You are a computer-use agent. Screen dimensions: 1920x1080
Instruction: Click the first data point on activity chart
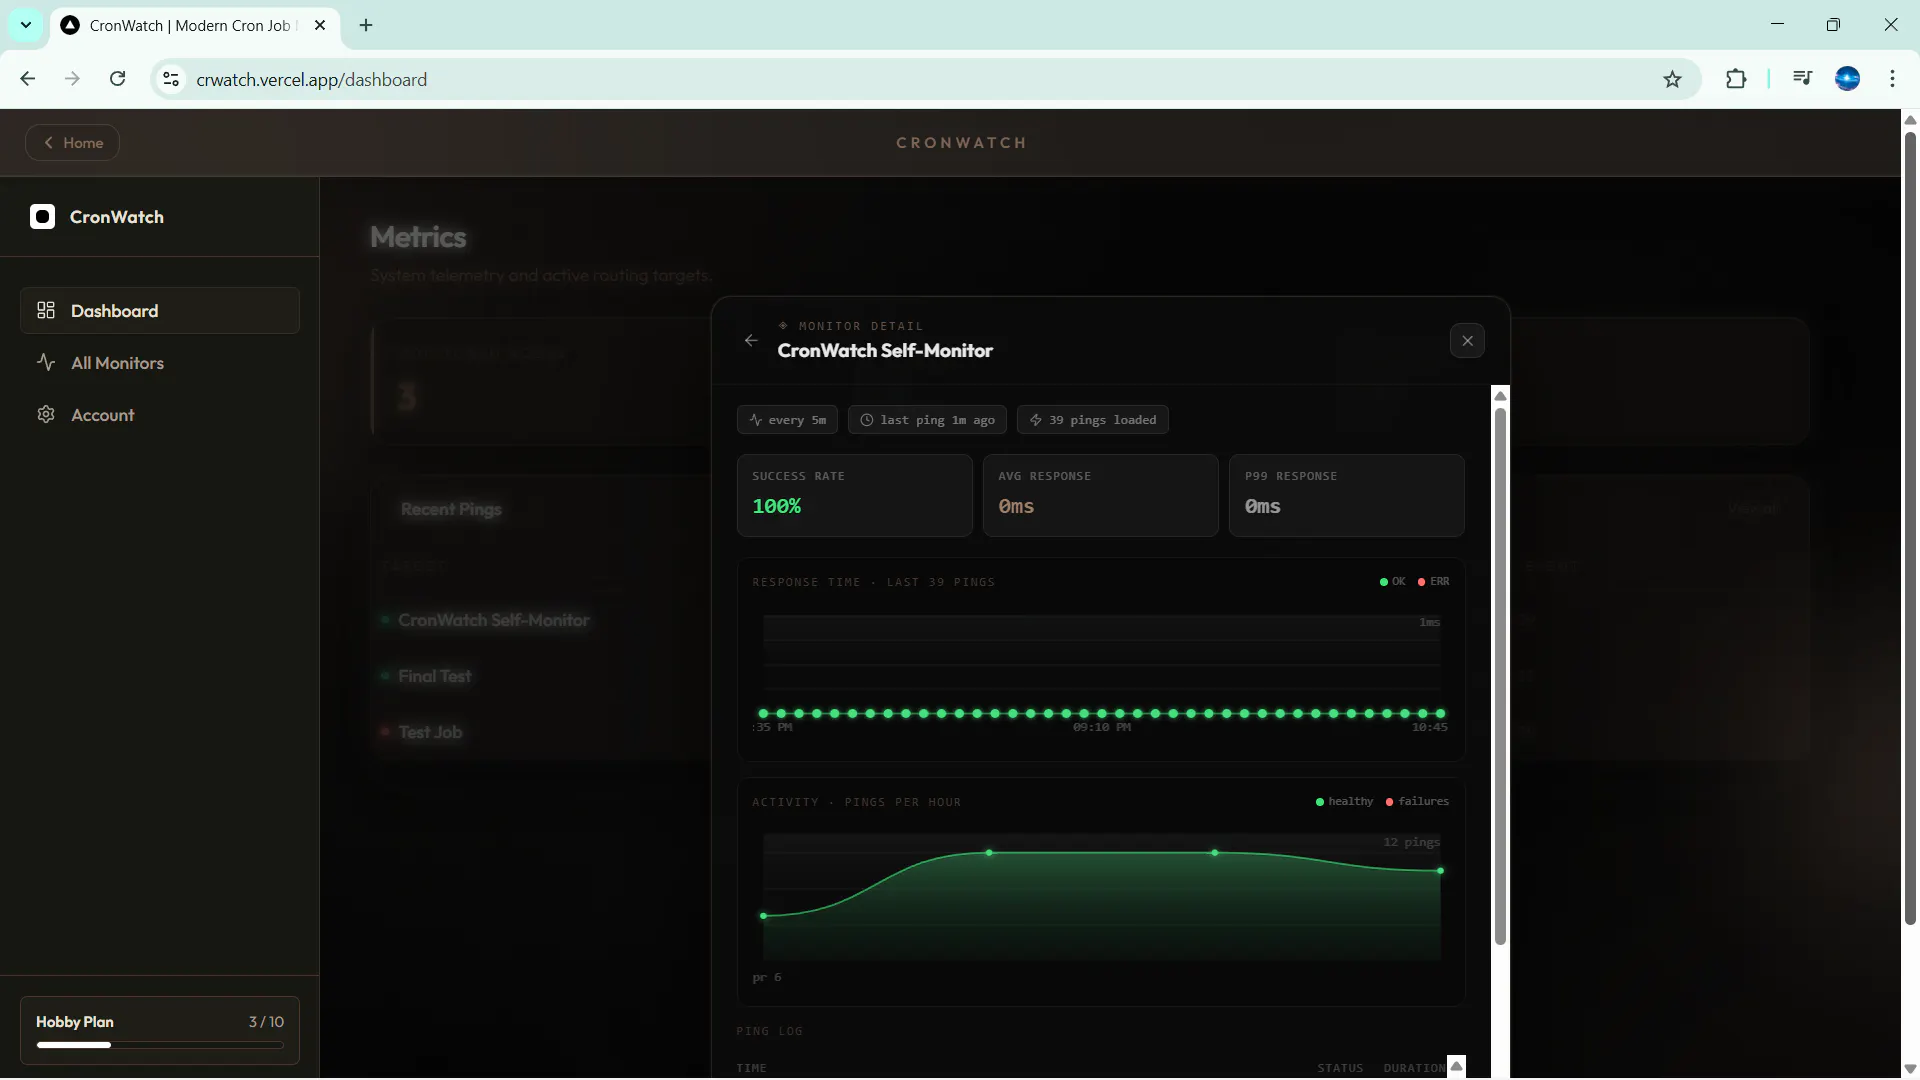point(764,916)
